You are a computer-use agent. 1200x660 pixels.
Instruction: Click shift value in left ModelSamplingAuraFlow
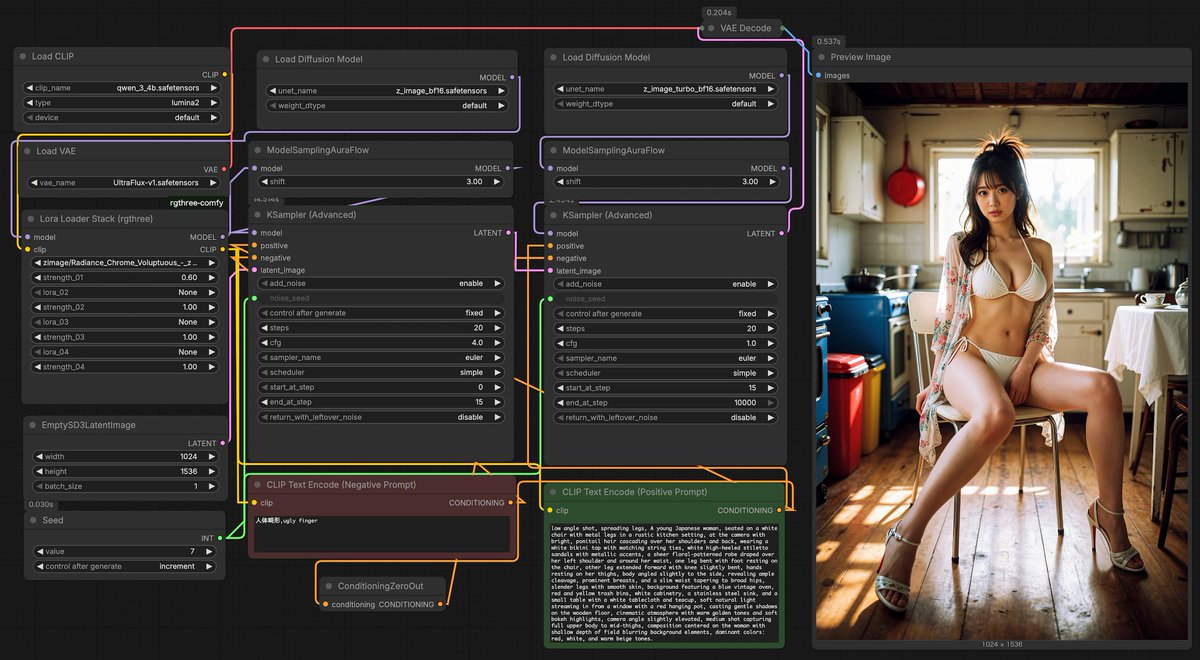pyautogui.click(x=381, y=182)
